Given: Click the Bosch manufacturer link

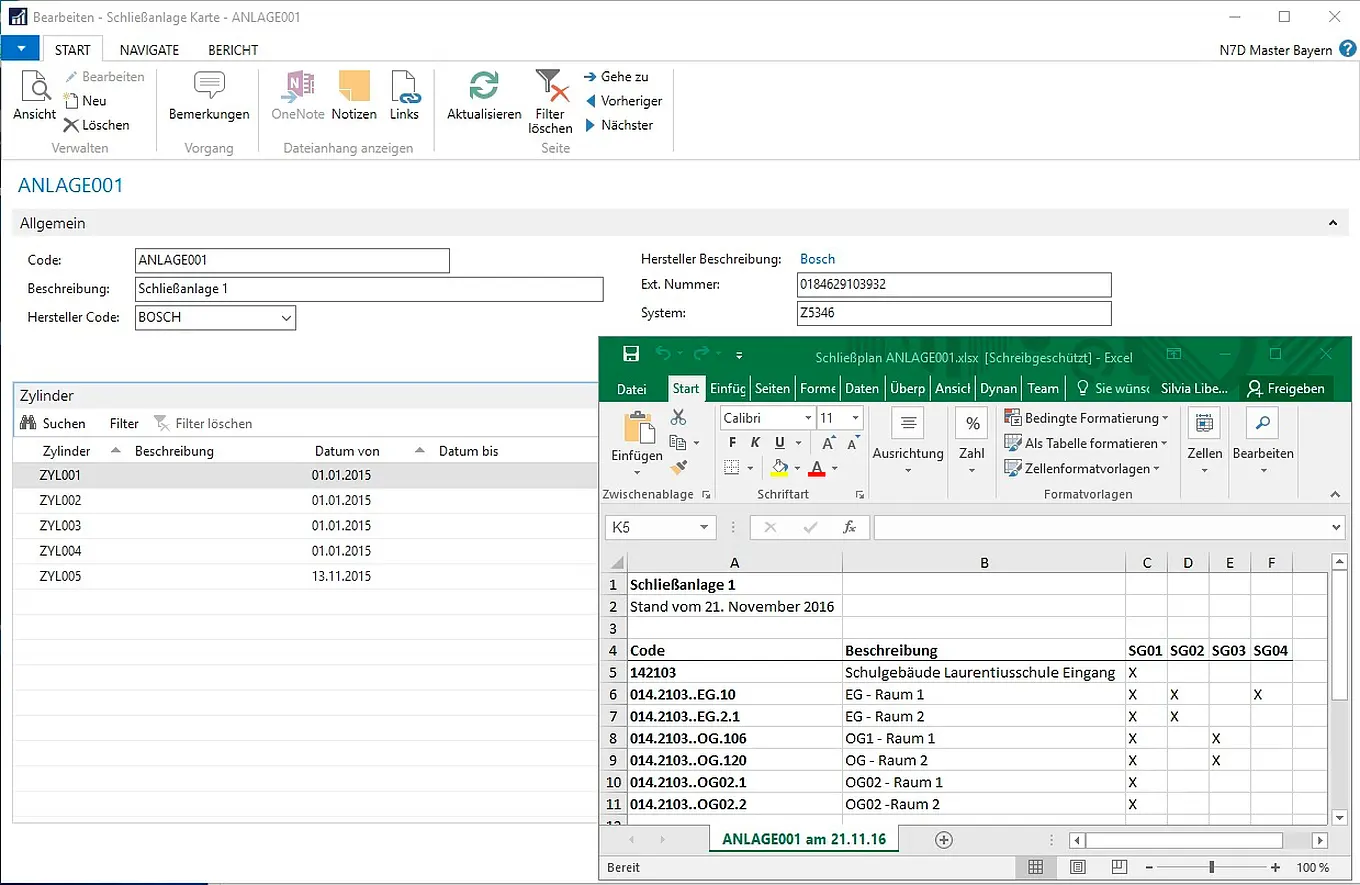Looking at the screenshot, I should pyautogui.click(x=817, y=259).
